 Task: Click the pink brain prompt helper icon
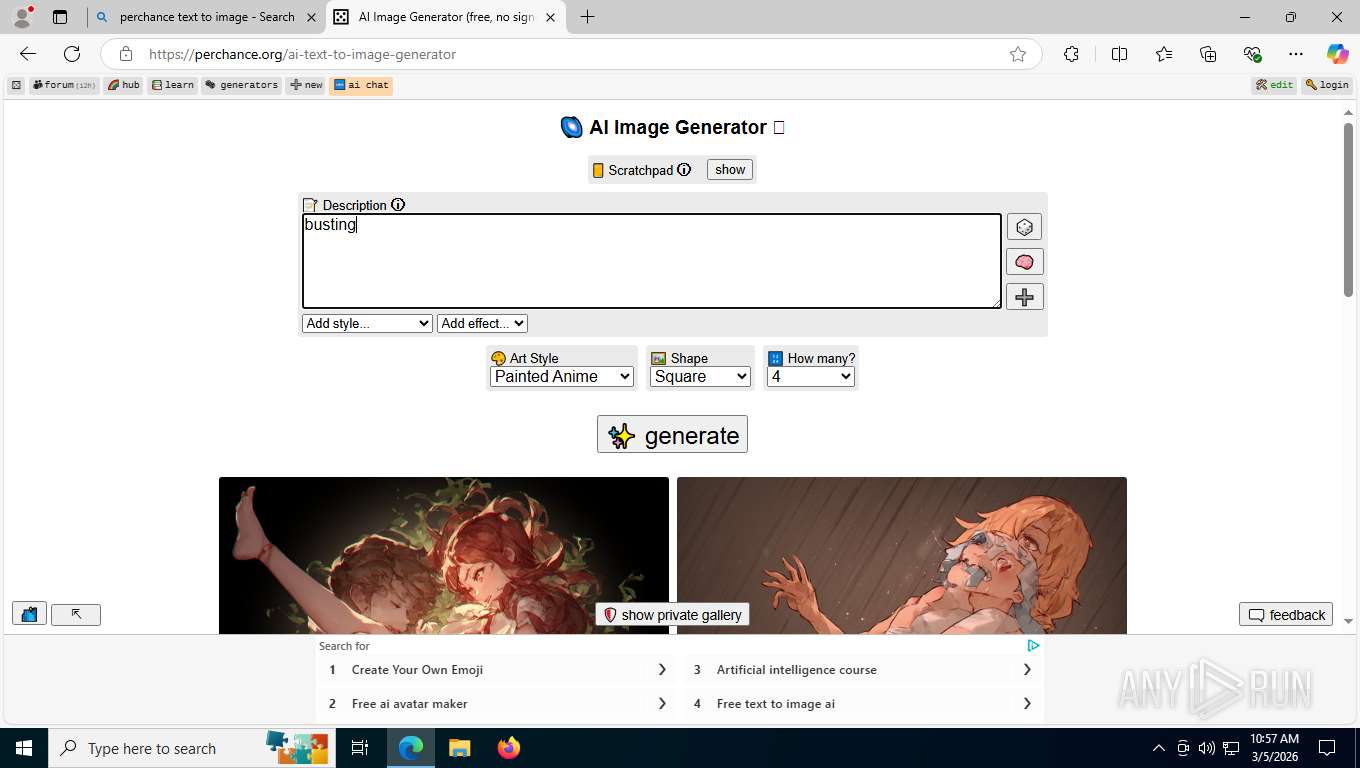pyautogui.click(x=1024, y=262)
